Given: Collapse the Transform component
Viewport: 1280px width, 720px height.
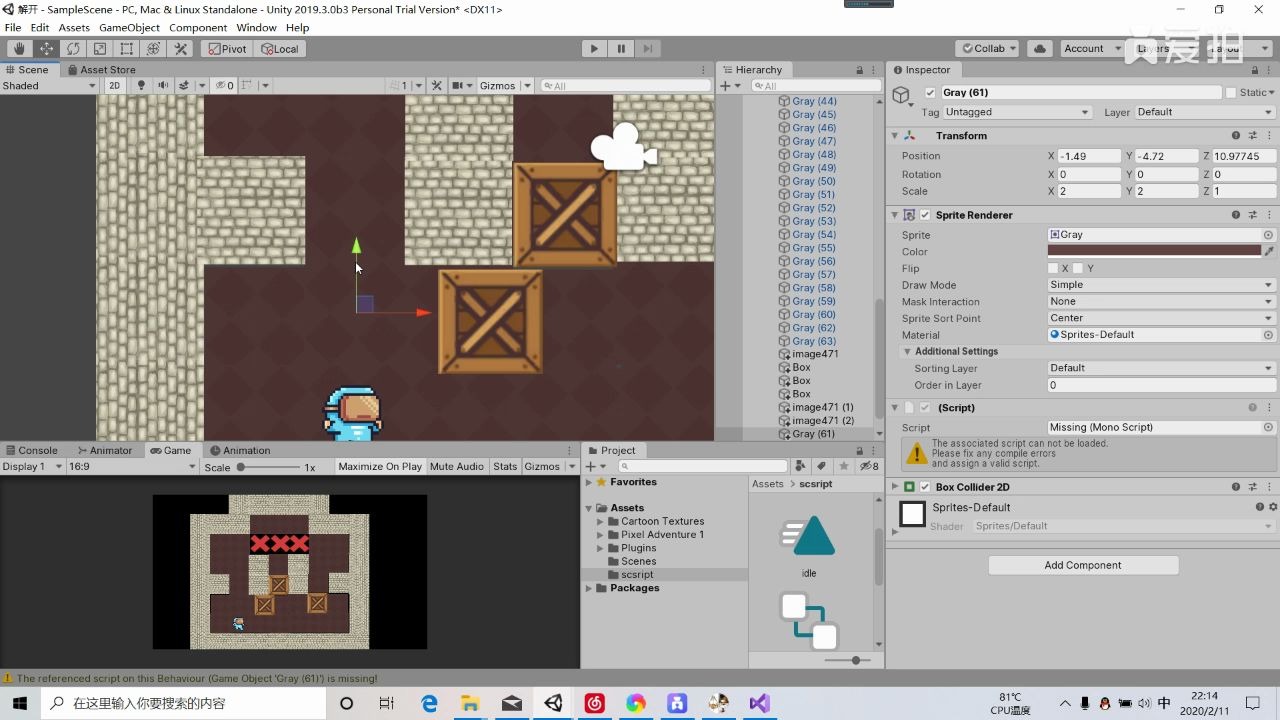Looking at the screenshot, I should [895, 135].
